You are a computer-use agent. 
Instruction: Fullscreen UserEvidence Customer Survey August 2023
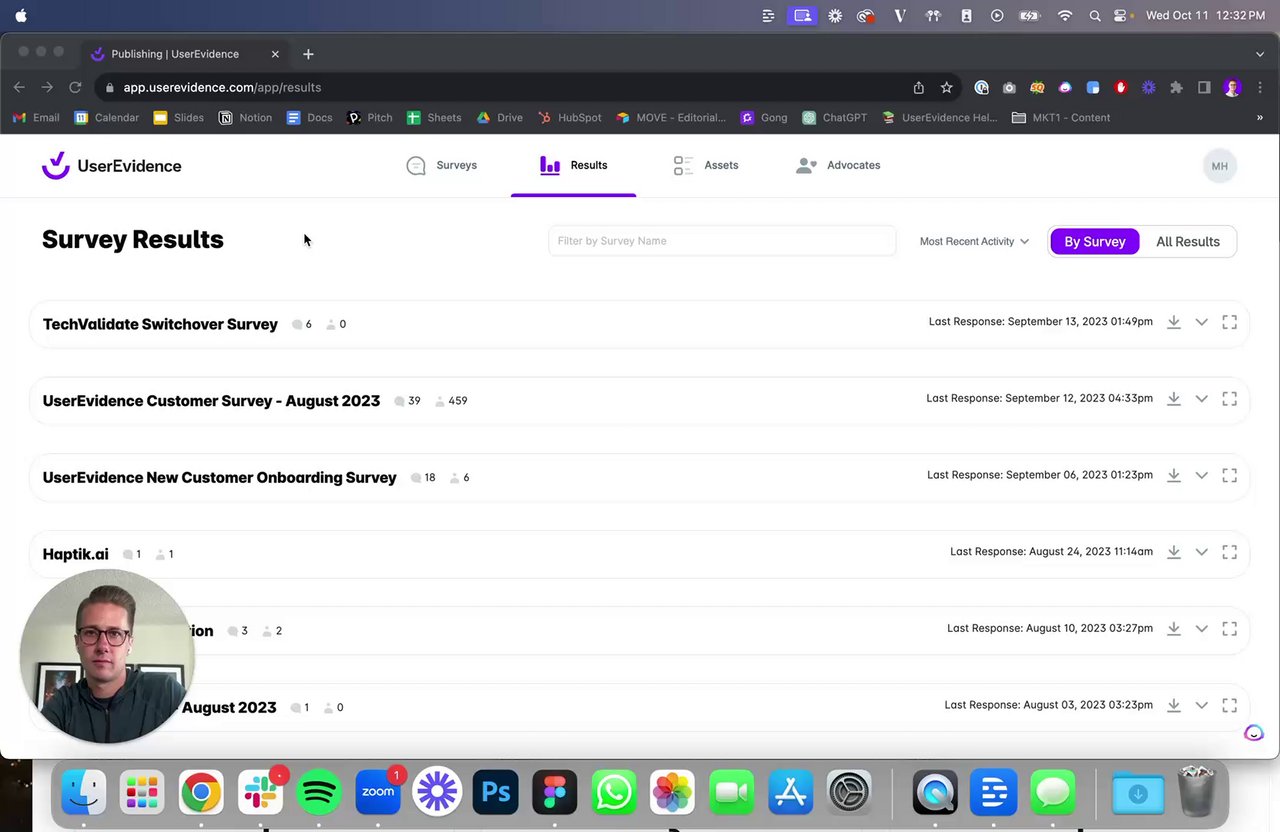coord(1230,399)
